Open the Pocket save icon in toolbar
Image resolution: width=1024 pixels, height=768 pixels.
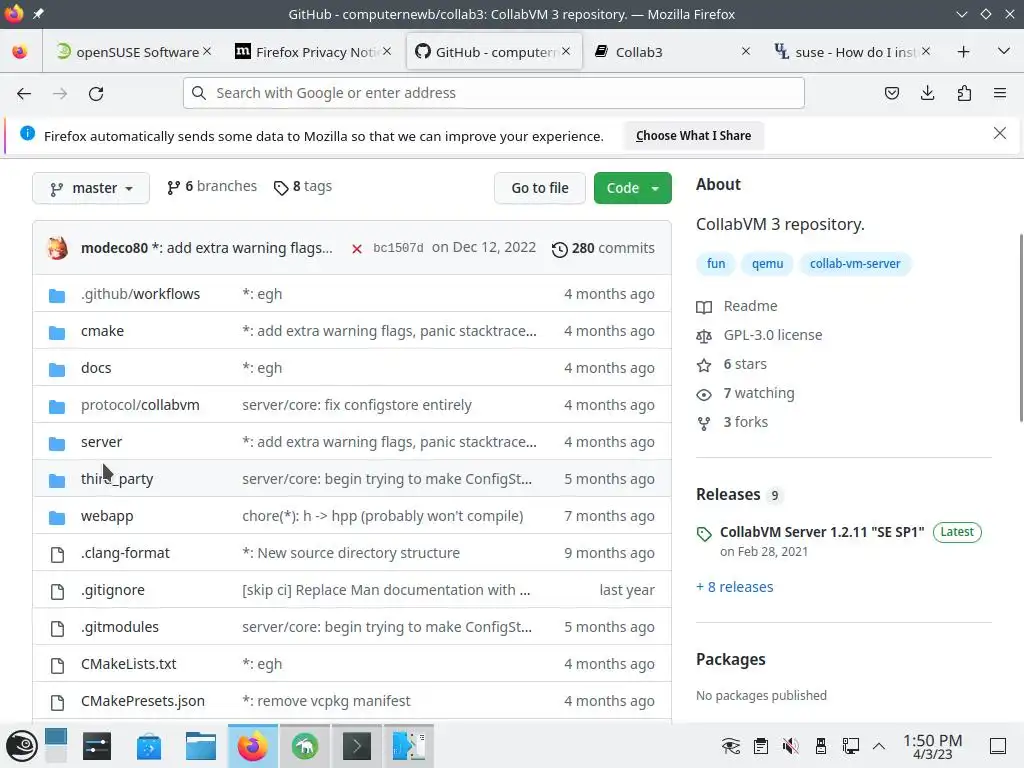[891, 93]
